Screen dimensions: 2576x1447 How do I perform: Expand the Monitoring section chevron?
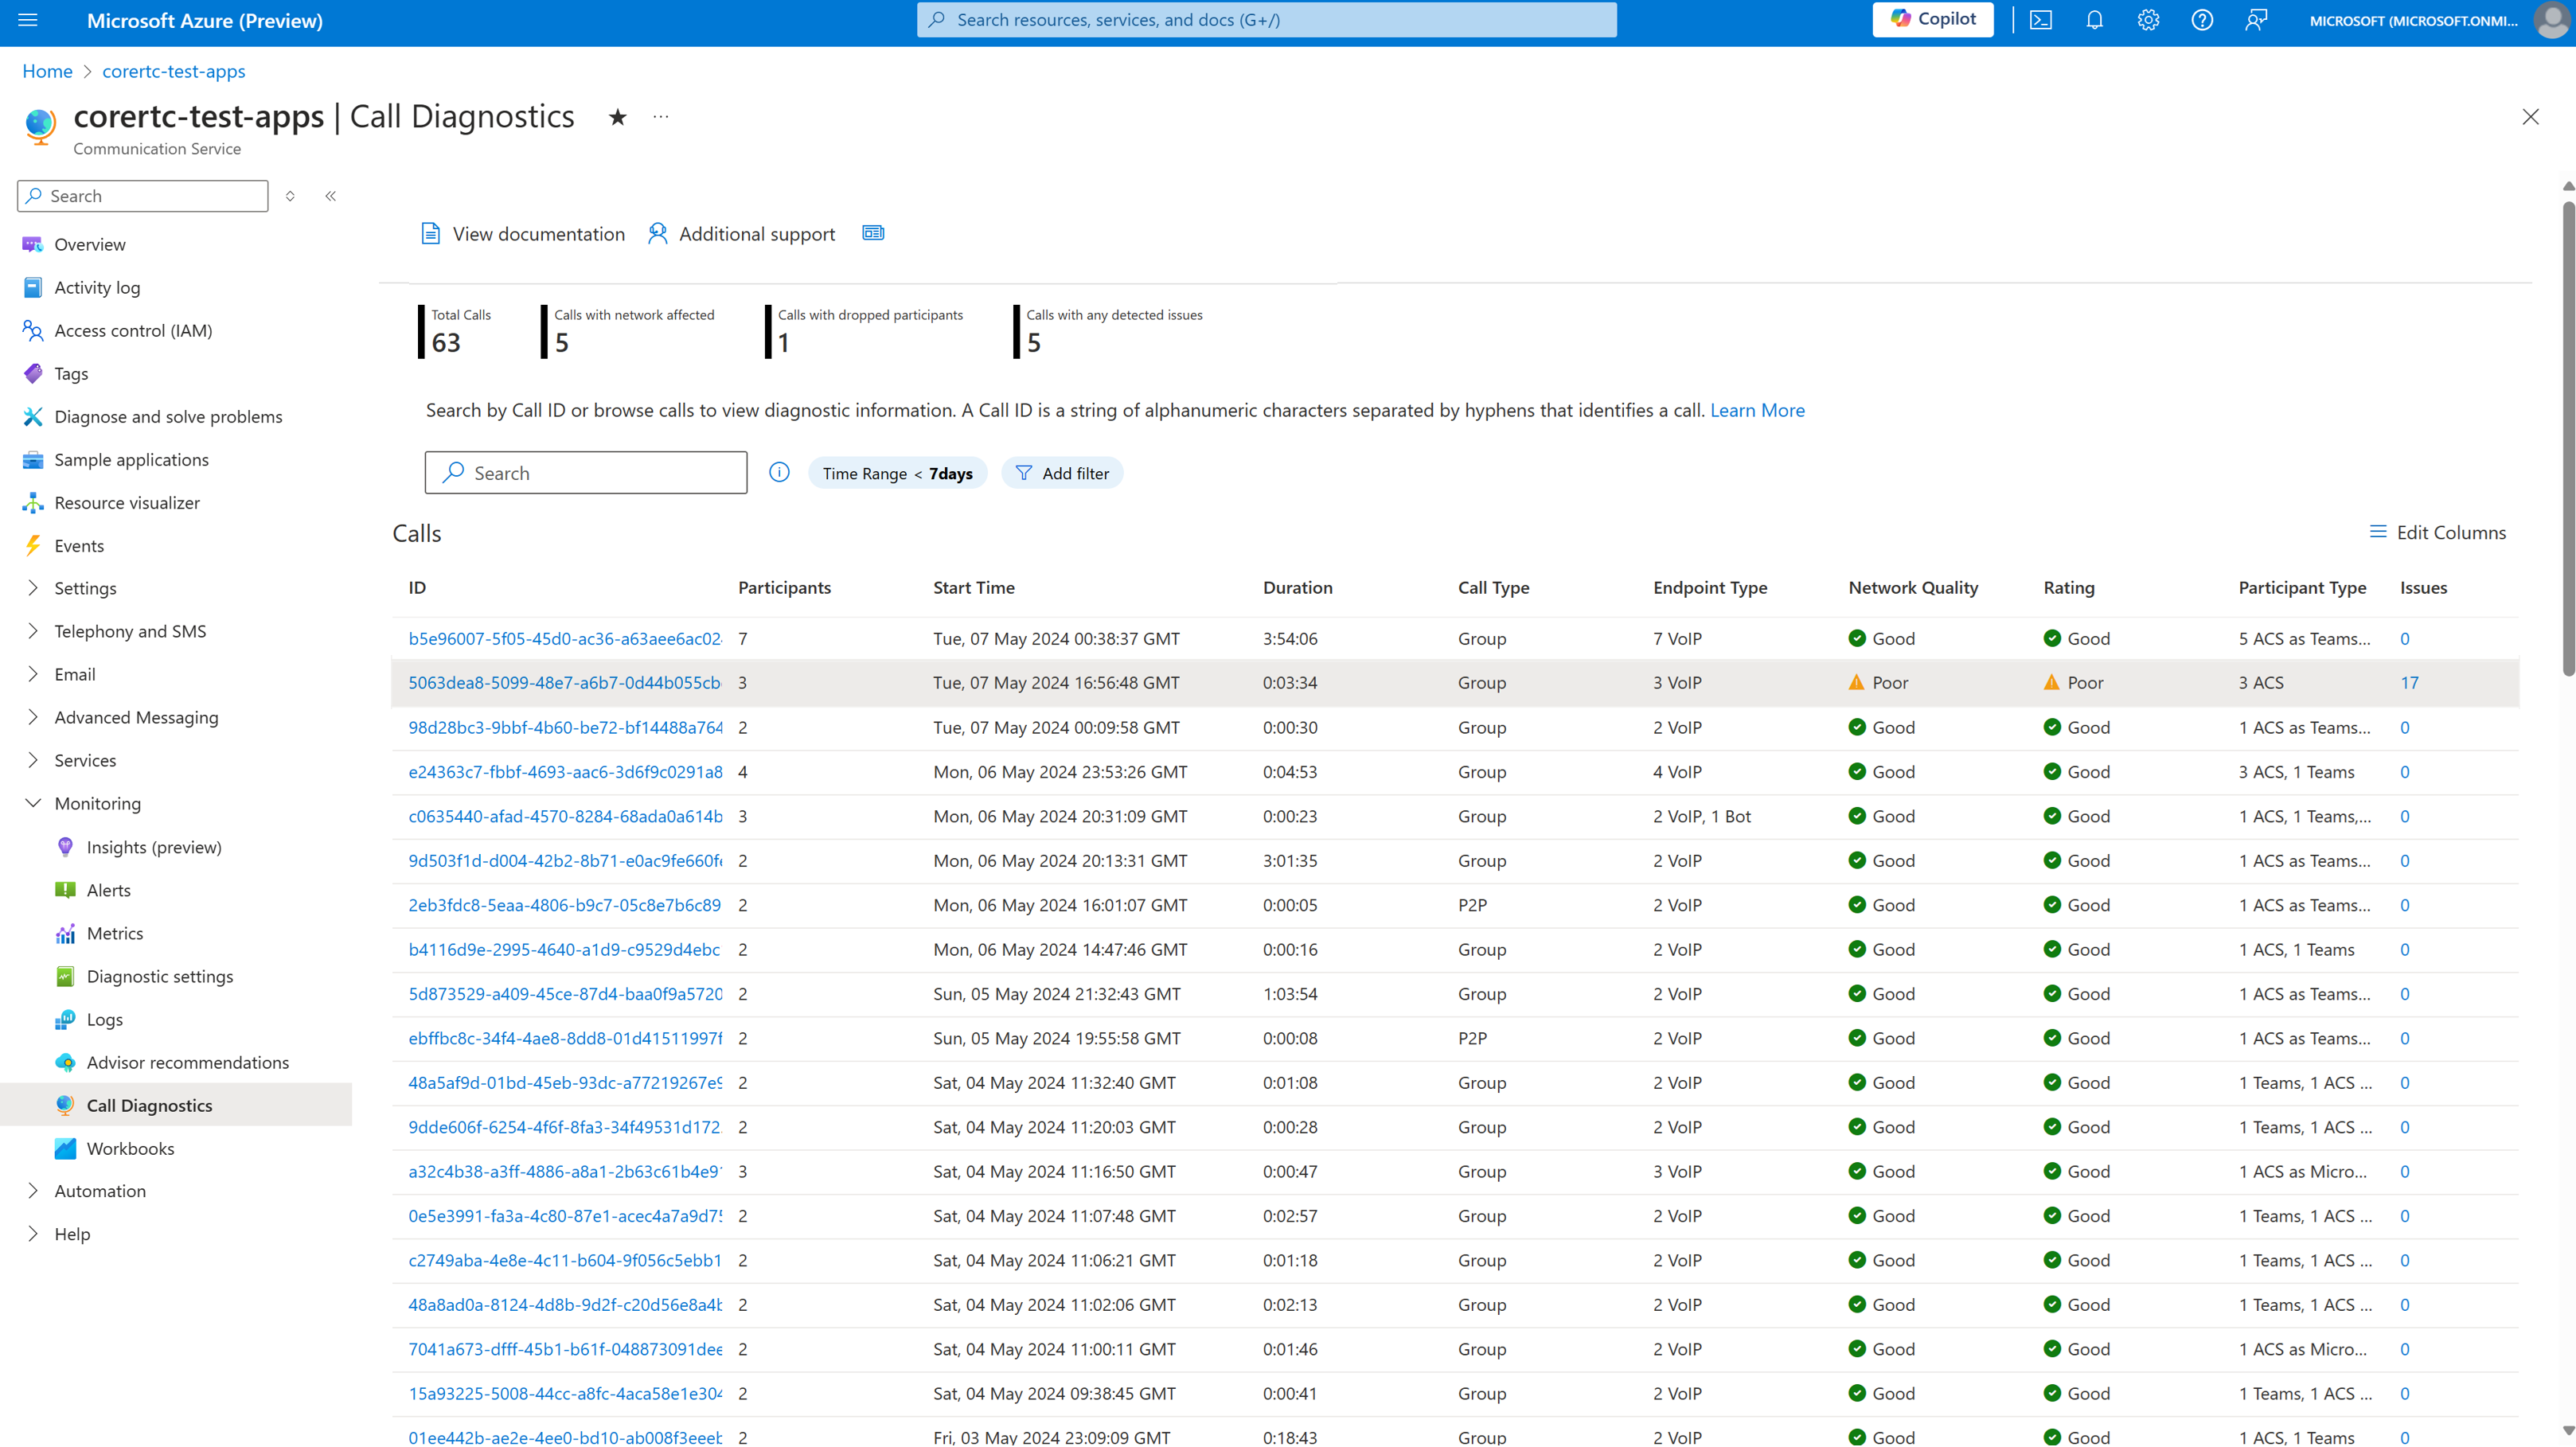click(x=30, y=803)
